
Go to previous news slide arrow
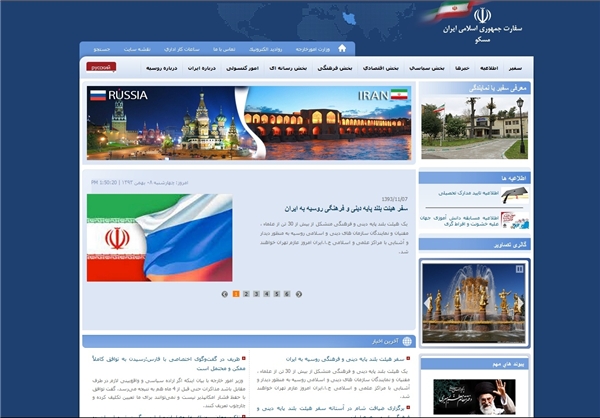click(225, 294)
